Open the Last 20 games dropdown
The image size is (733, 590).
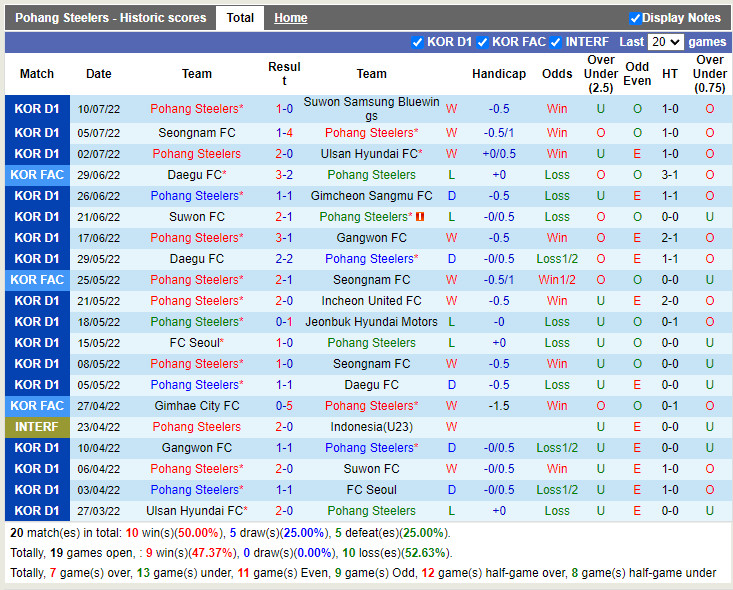[x=665, y=42]
